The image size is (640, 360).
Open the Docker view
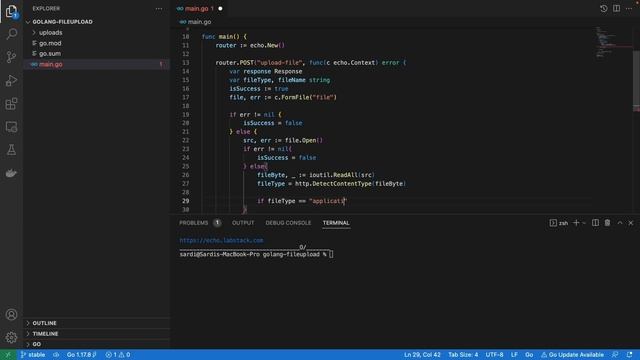tap(11, 173)
